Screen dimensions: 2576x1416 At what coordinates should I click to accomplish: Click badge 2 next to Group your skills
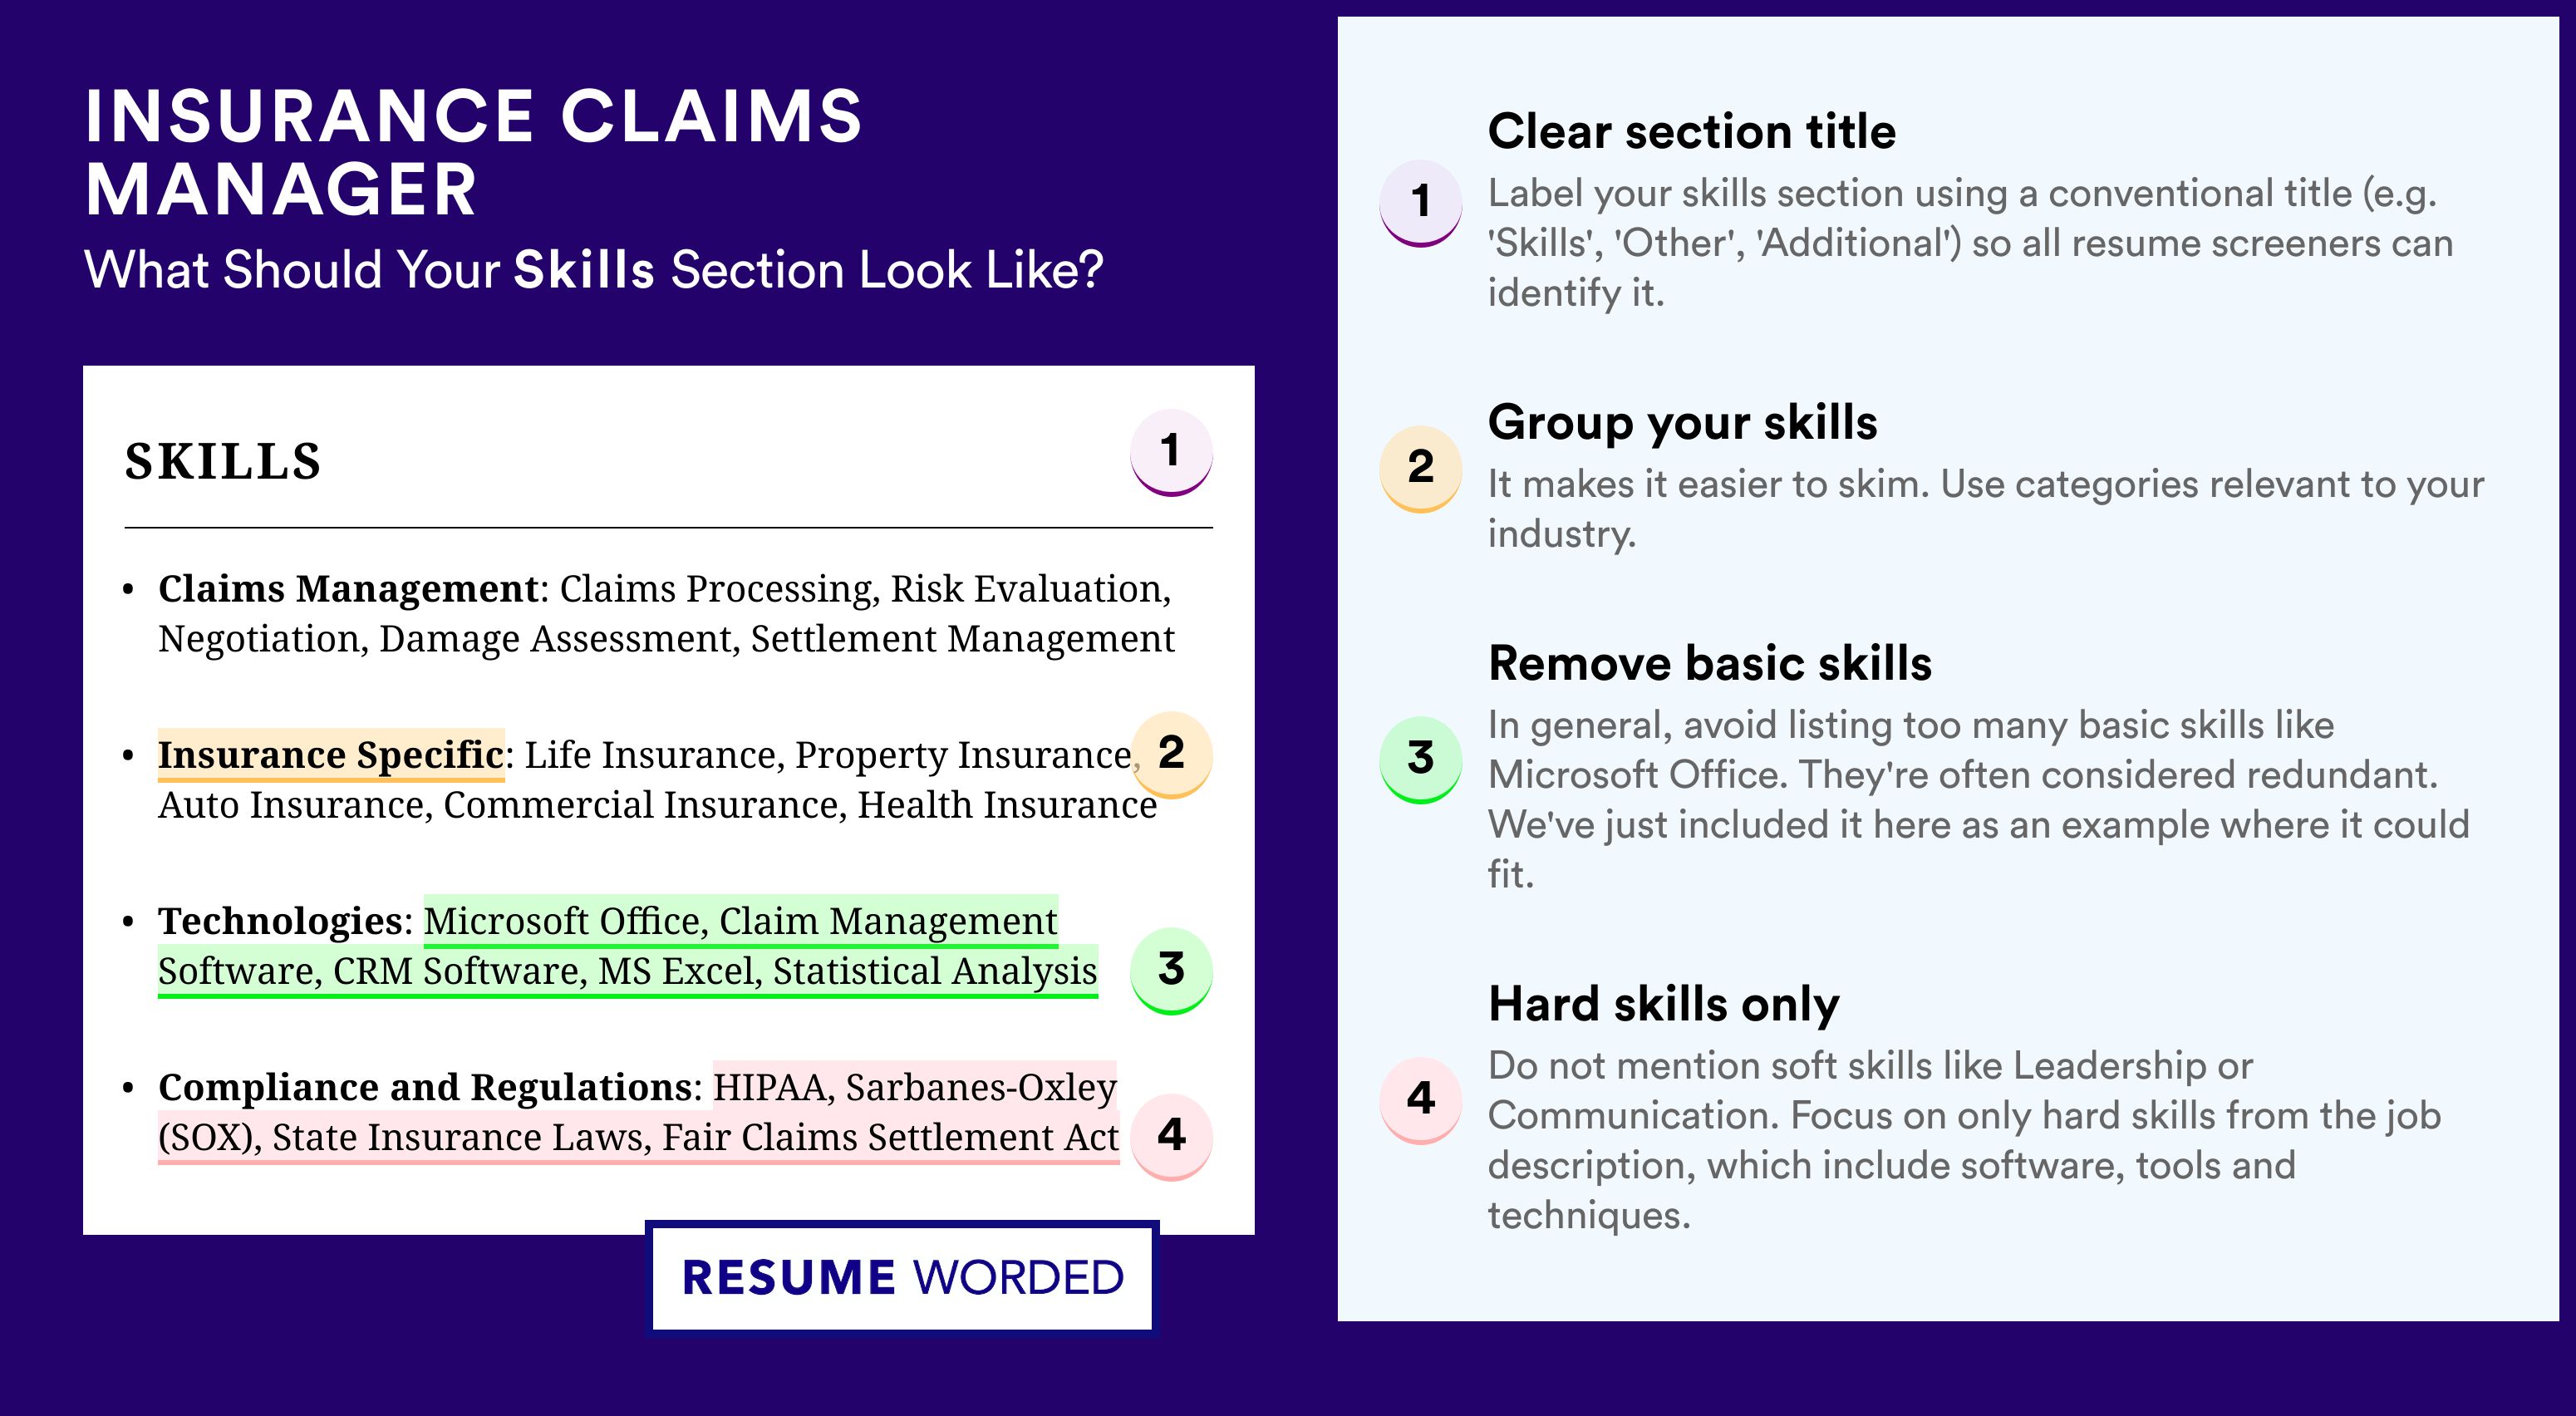(1421, 469)
